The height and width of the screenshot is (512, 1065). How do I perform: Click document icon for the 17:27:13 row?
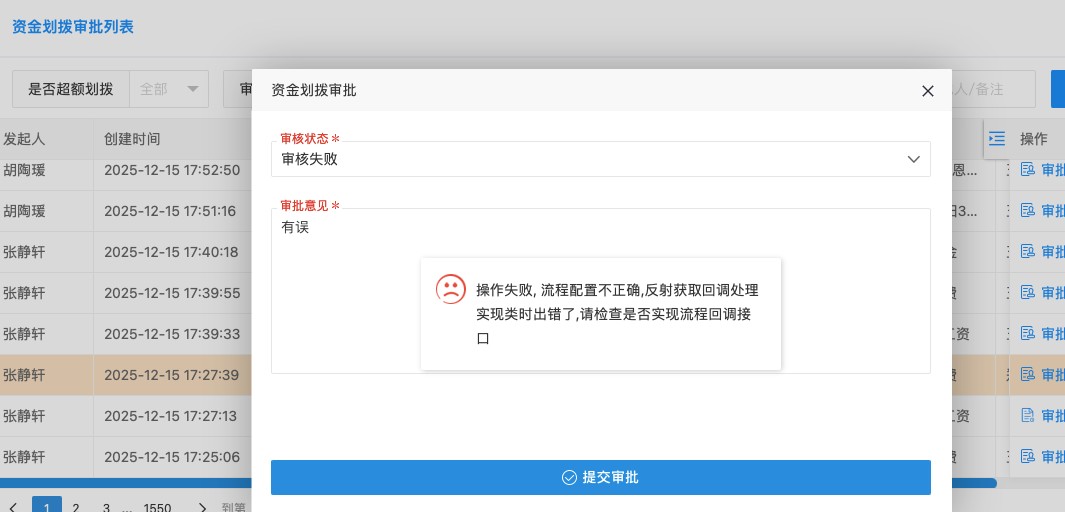coord(1028,416)
